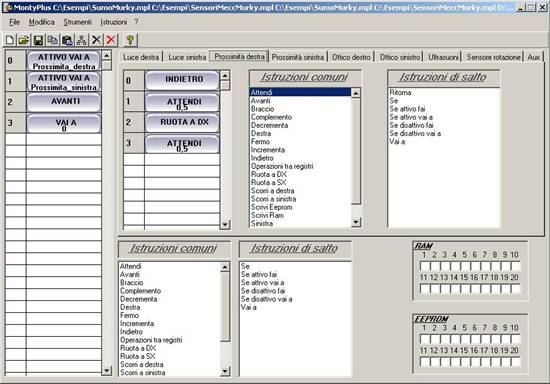The height and width of the screenshot is (384, 550).
Task: Select Ritorna in upper Istruzioni di salto
Action: point(400,93)
